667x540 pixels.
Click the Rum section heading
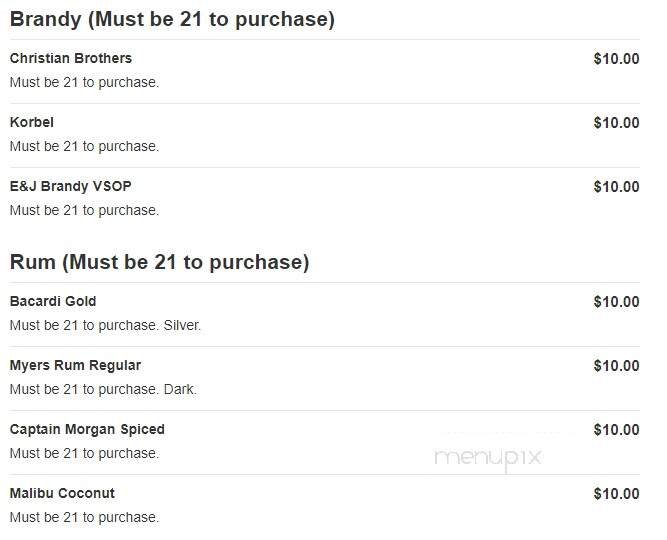pos(159,262)
